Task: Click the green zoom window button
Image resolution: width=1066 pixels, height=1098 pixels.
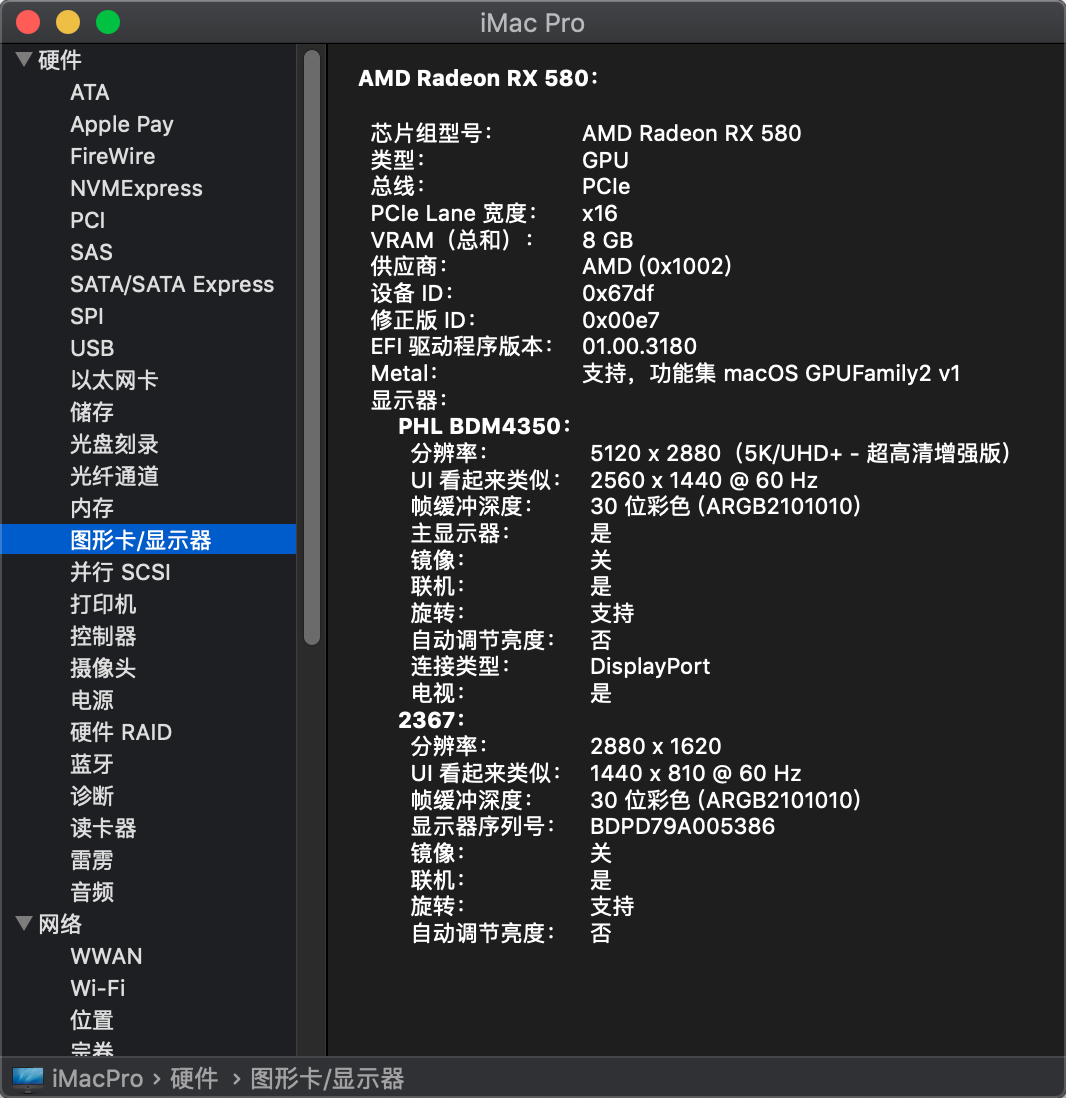Action: (108, 22)
